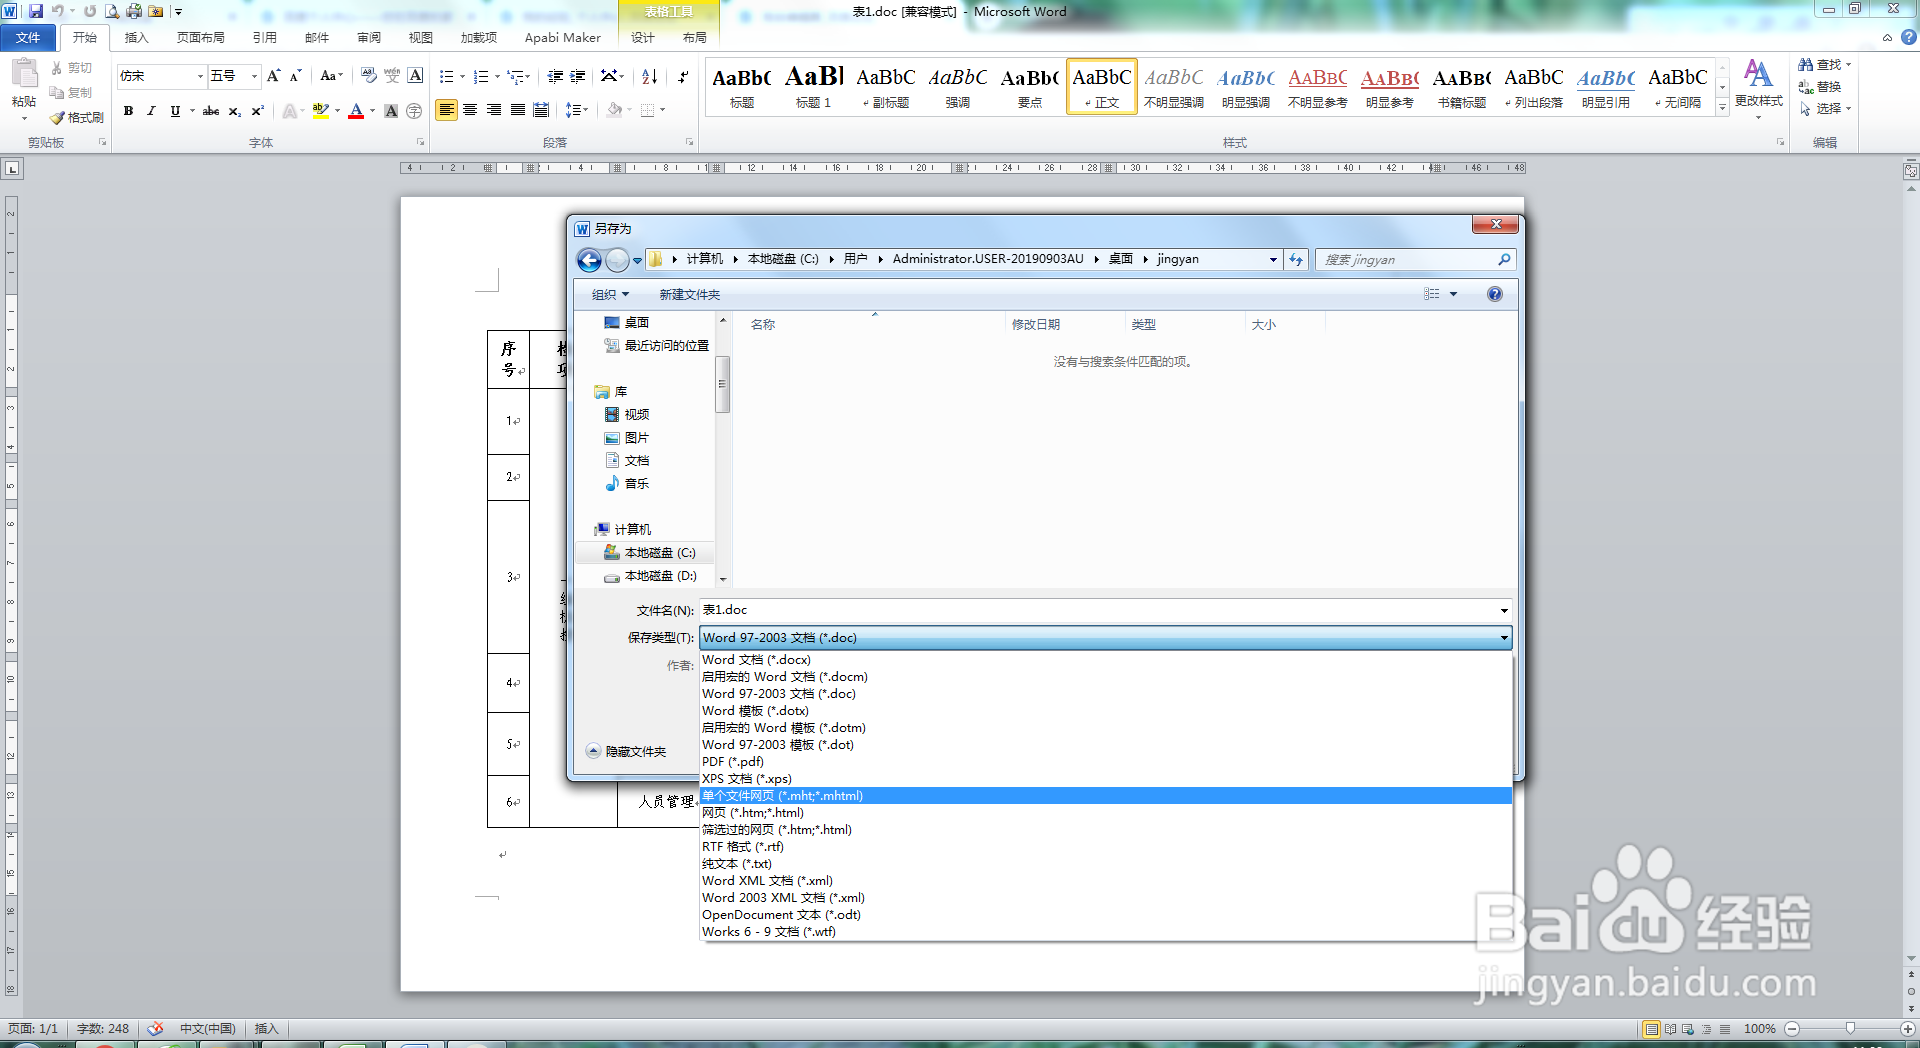Align text right in paragraph group
Image resolution: width=1920 pixels, height=1048 pixels.
click(x=494, y=110)
